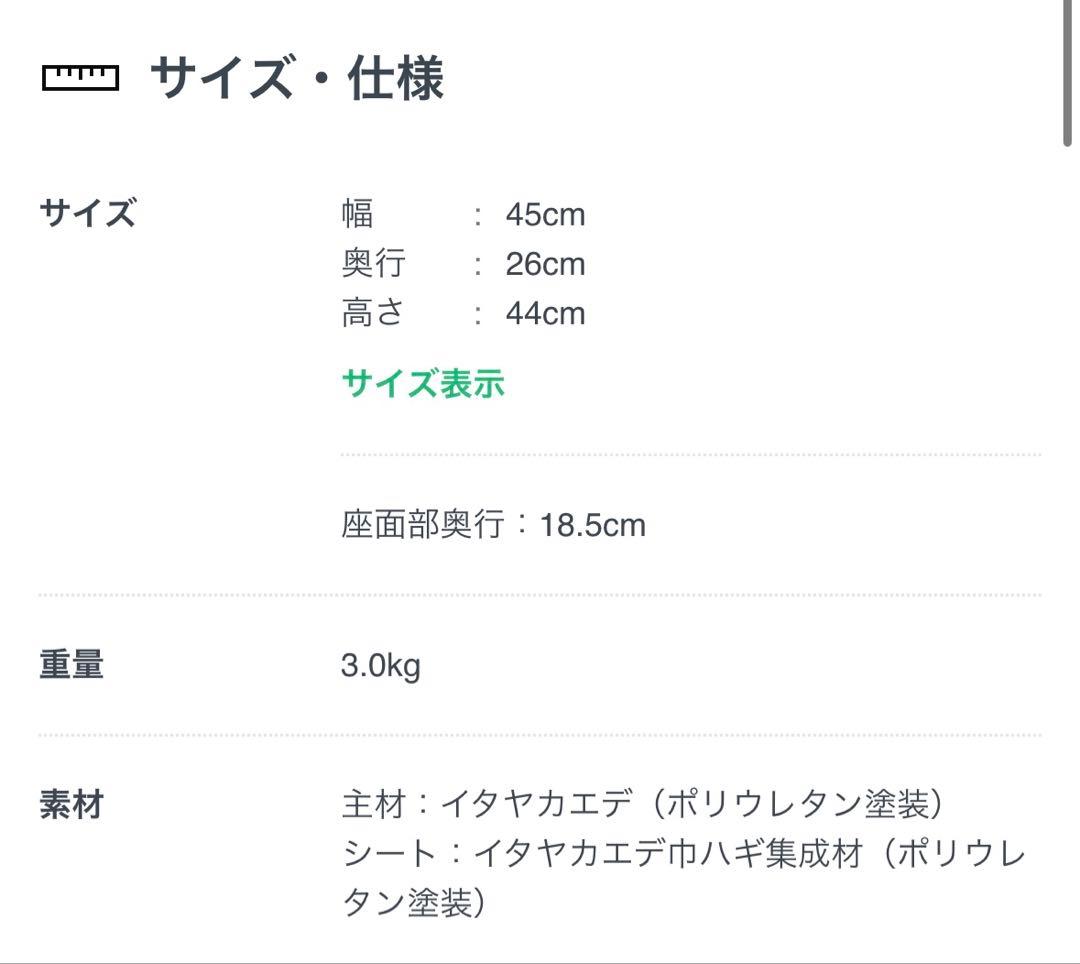Open the サイズ表示 size guide link

click(422, 383)
